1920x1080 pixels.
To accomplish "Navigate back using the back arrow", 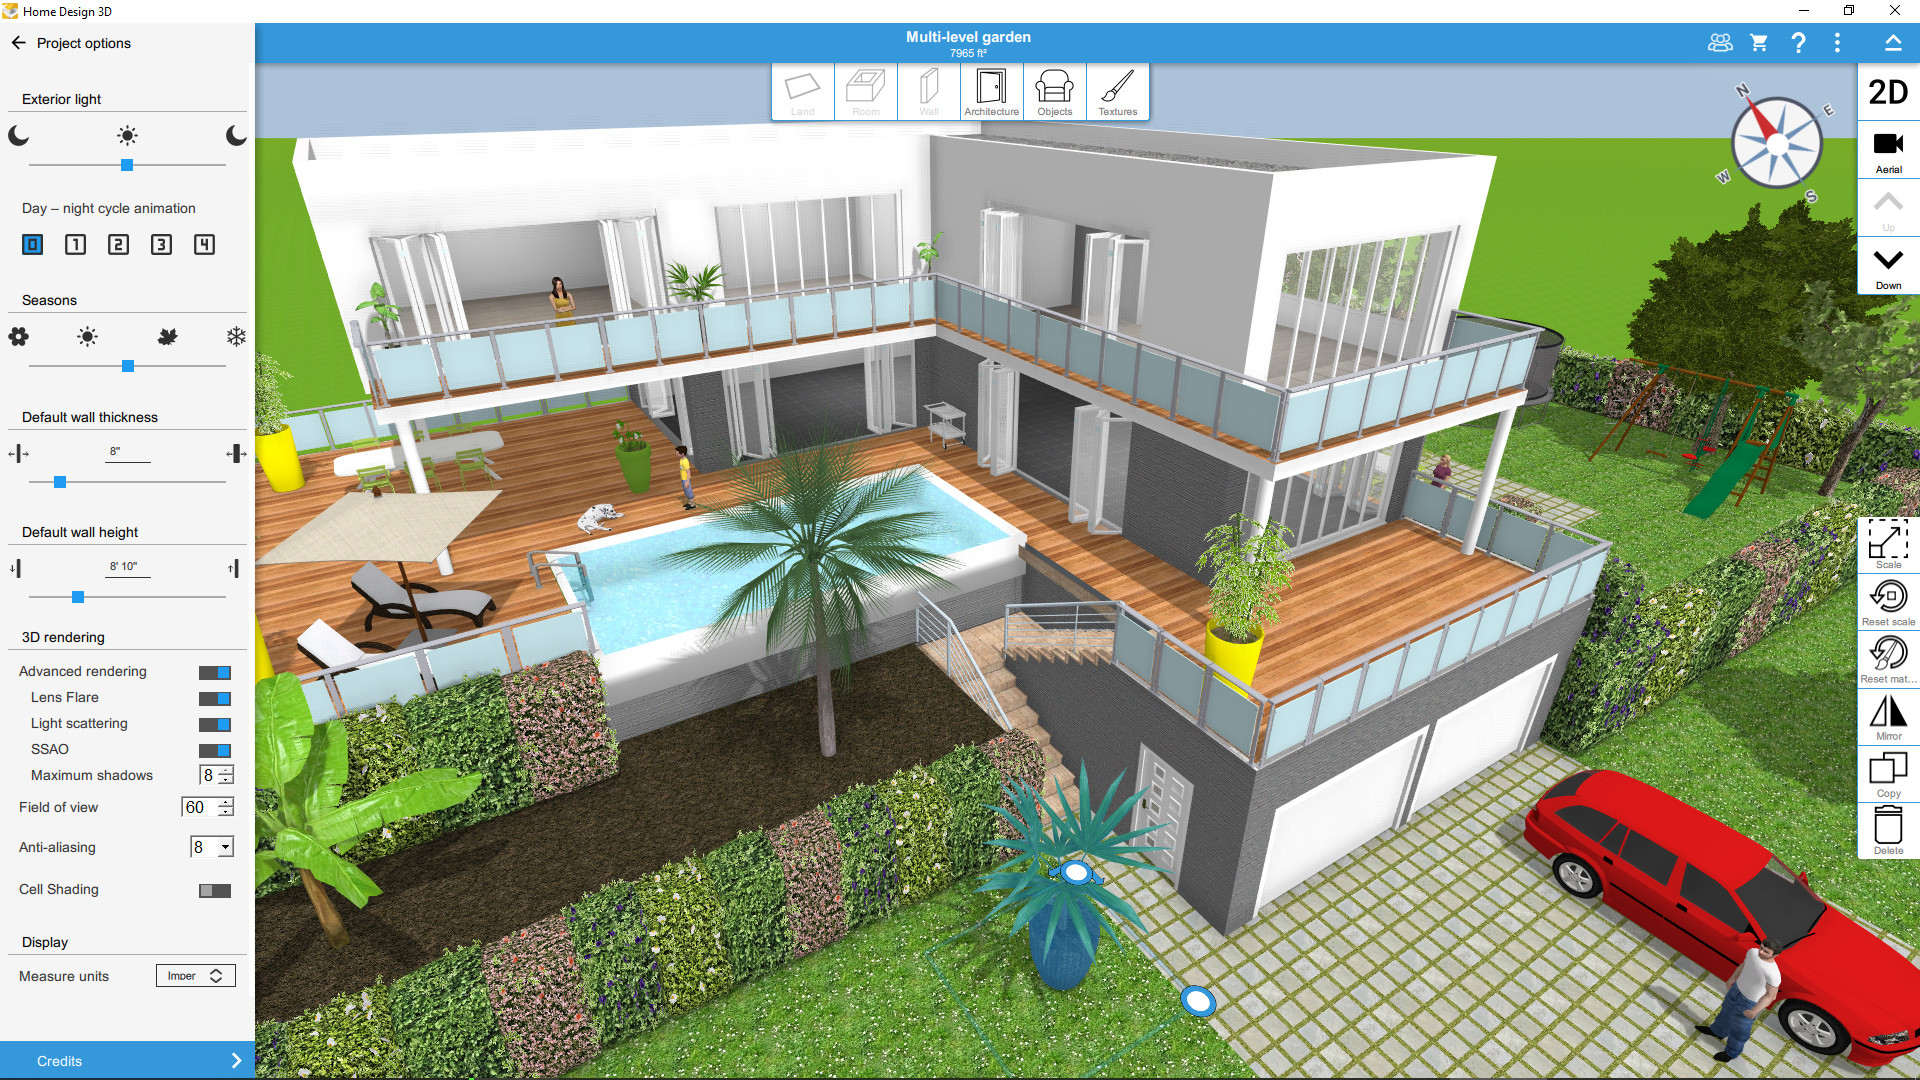I will [20, 44].
